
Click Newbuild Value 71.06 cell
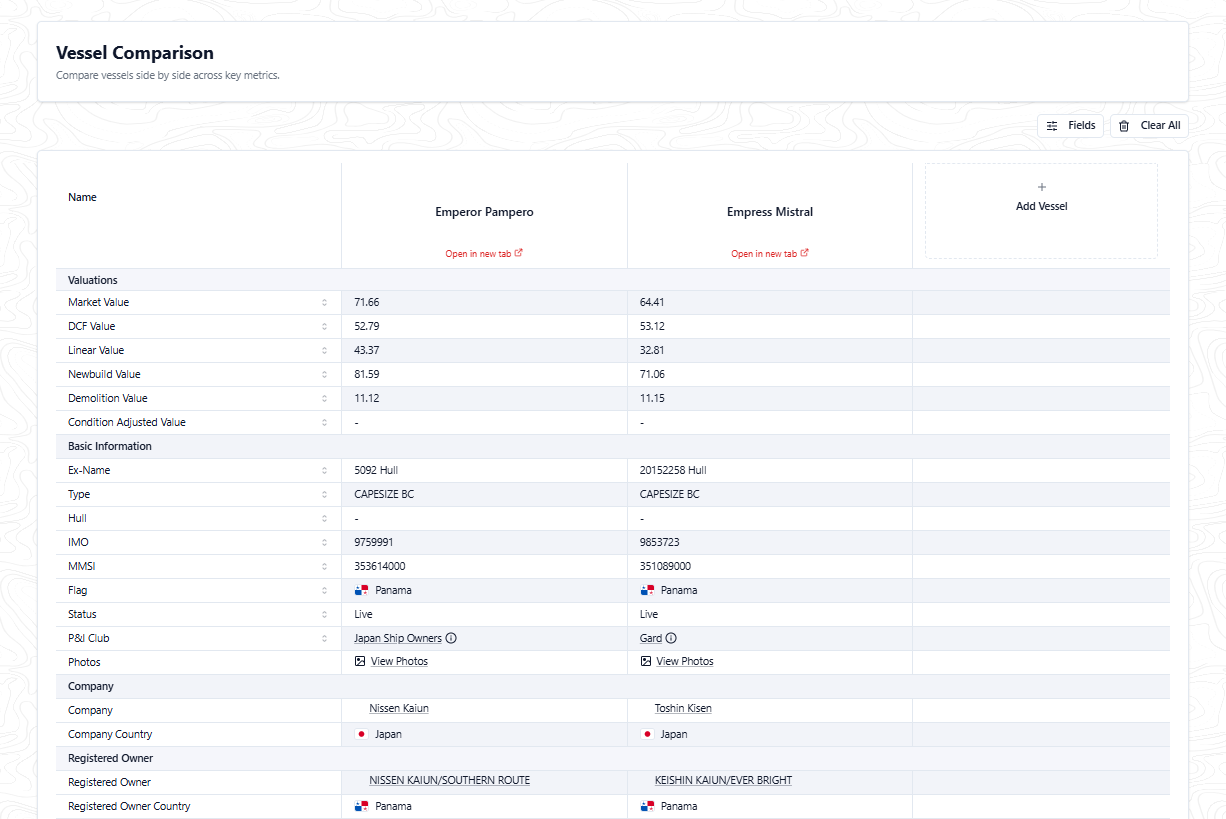[x=770, y=374]
